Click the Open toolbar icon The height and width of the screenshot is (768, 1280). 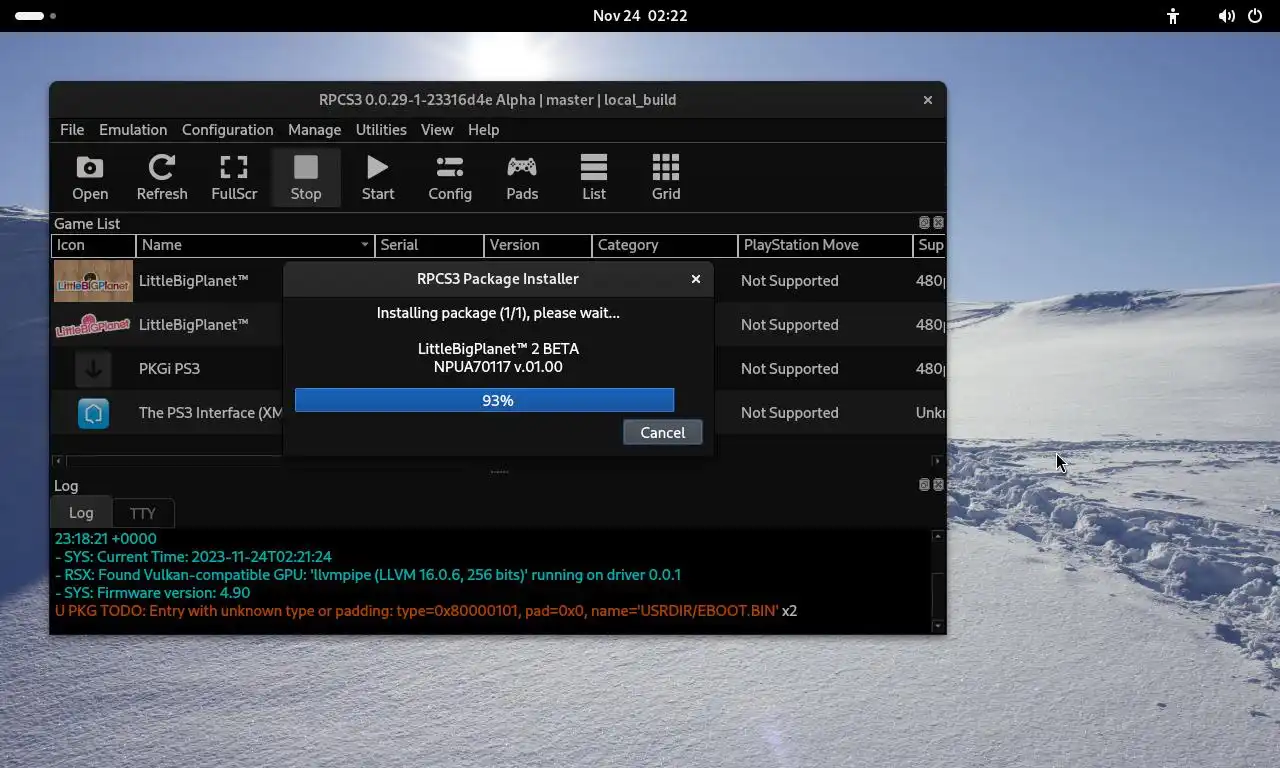pos(90,178)
